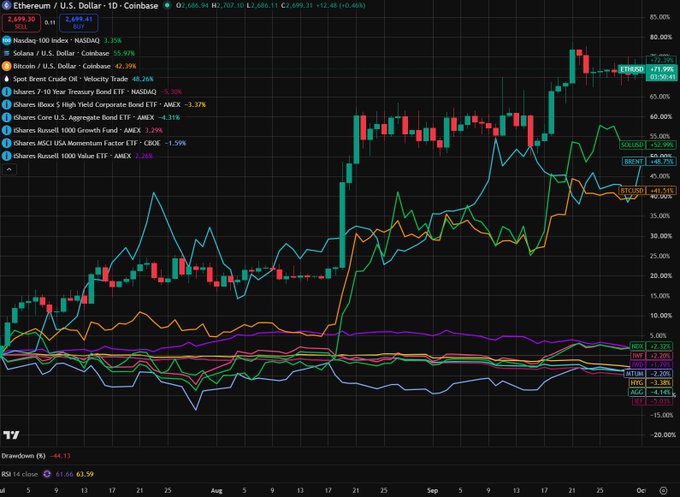
Task: Click the iShares High Yield Corporate icon
Action: click(x=7, y=105)
